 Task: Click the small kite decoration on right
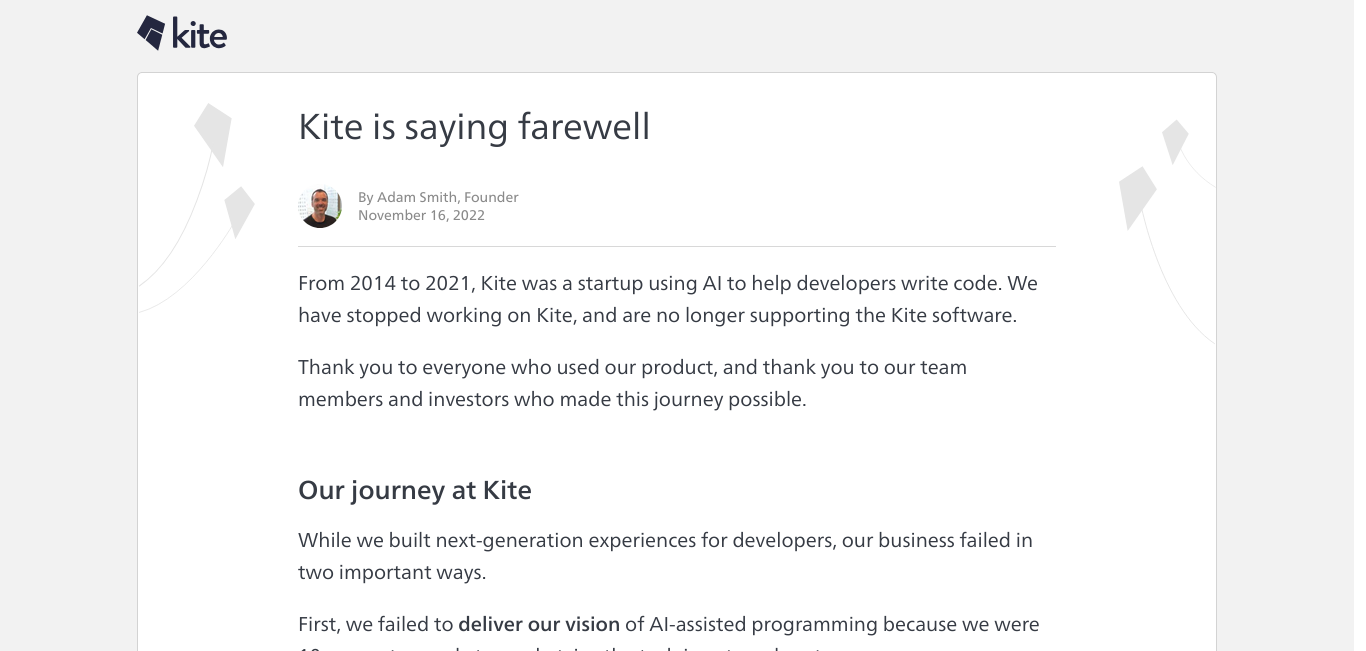click(x=1175, y=142)
